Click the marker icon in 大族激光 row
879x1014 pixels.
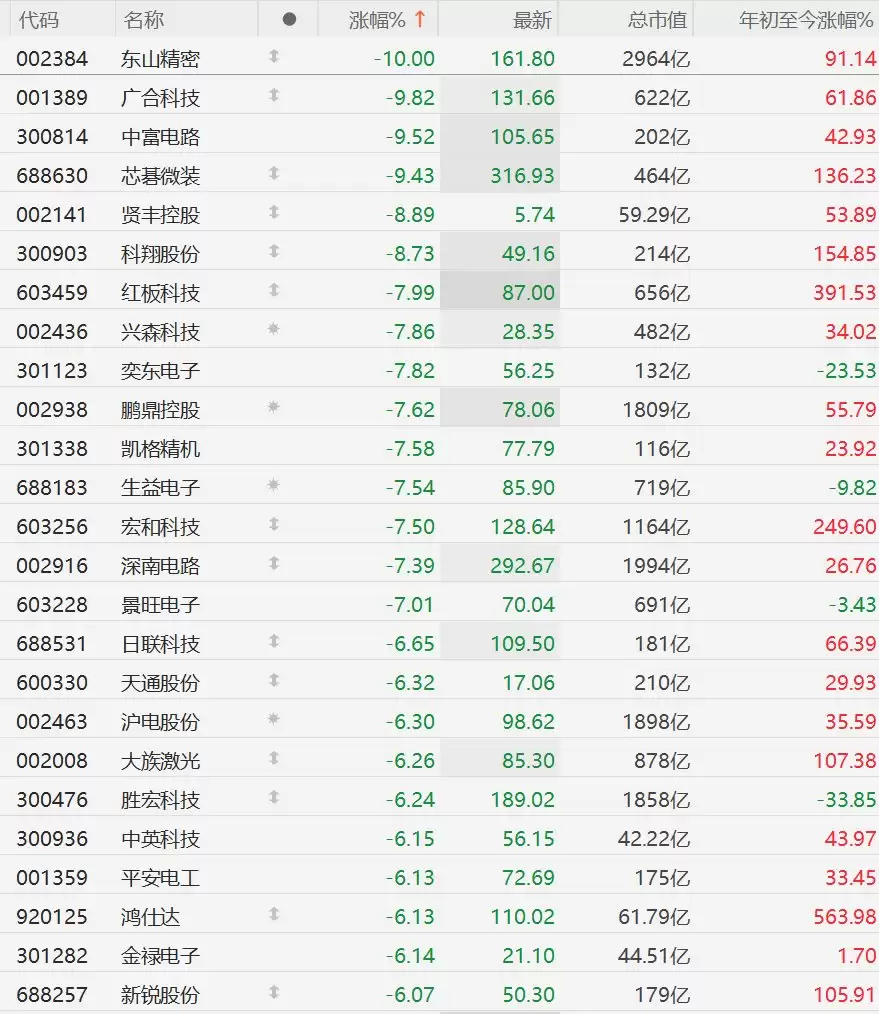click(x=274, y=758)
